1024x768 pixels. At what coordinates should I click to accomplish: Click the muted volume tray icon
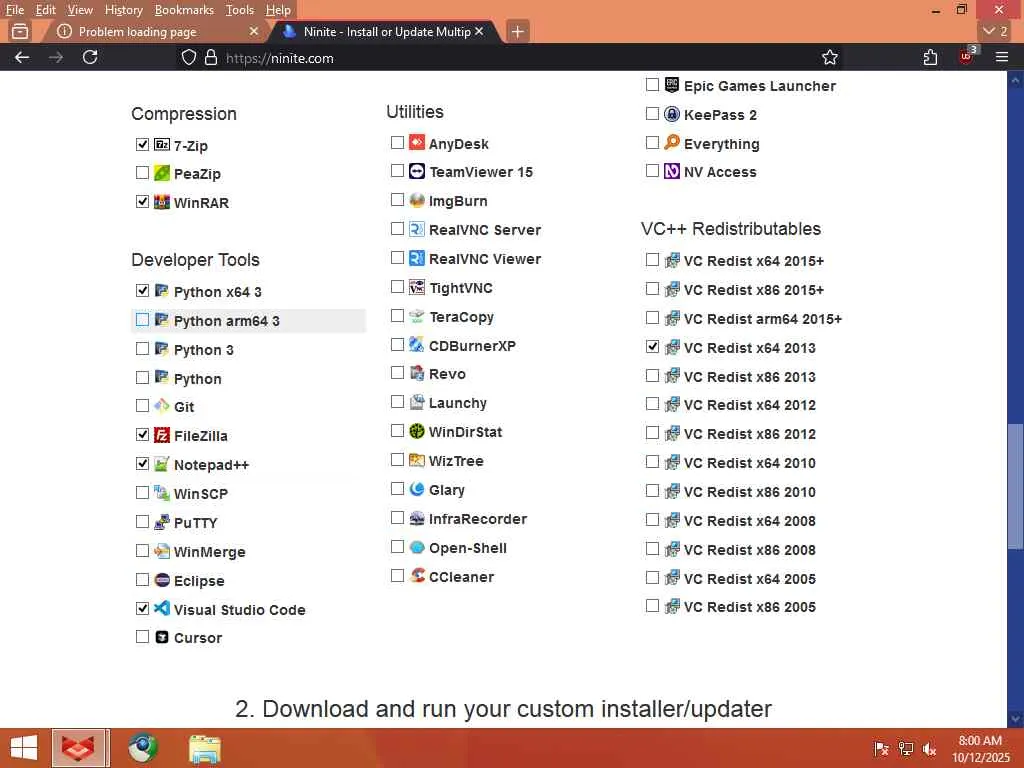pyautogui.click(x=929, y=748)
